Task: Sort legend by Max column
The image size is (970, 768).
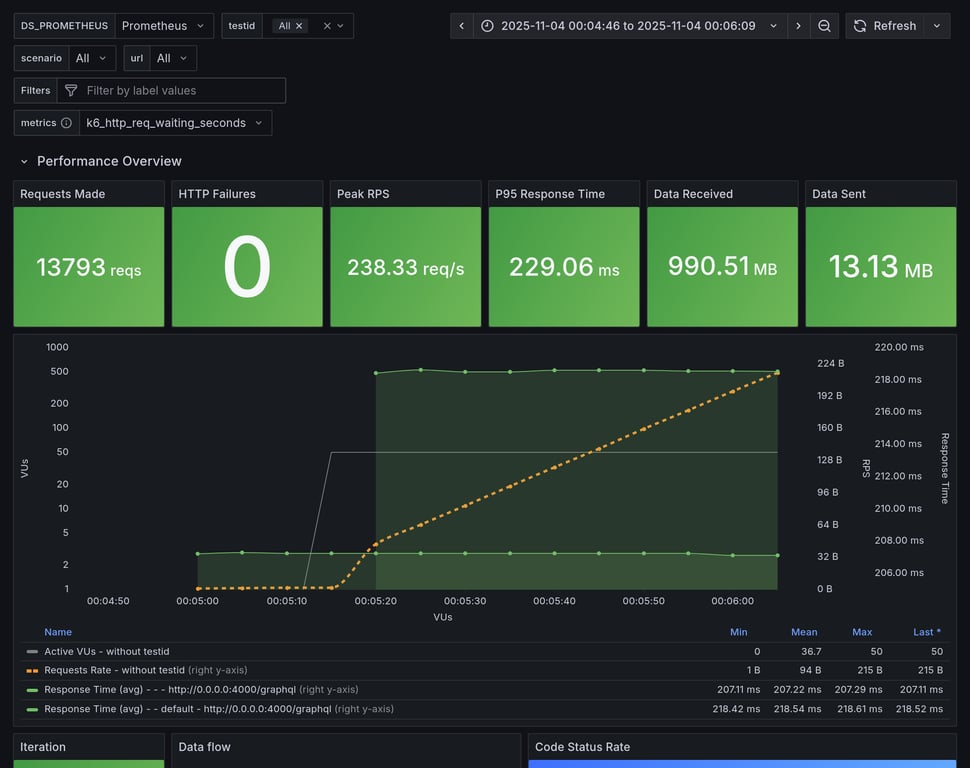Action: [862, 632]
